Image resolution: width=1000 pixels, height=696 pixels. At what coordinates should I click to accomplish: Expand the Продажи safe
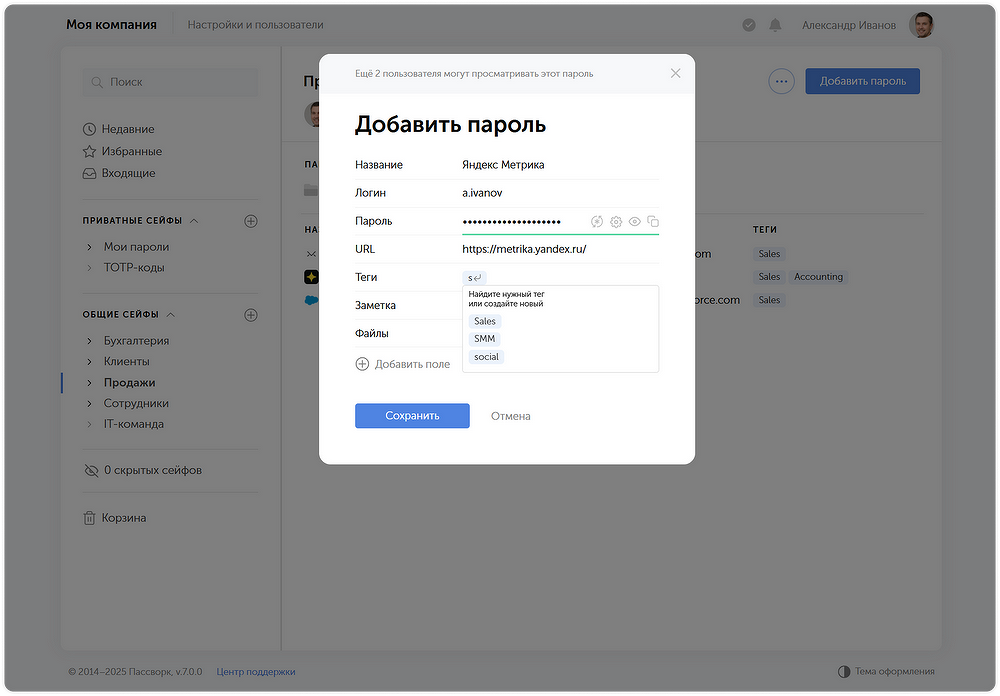pyautogui.click(x=89, y=383)
